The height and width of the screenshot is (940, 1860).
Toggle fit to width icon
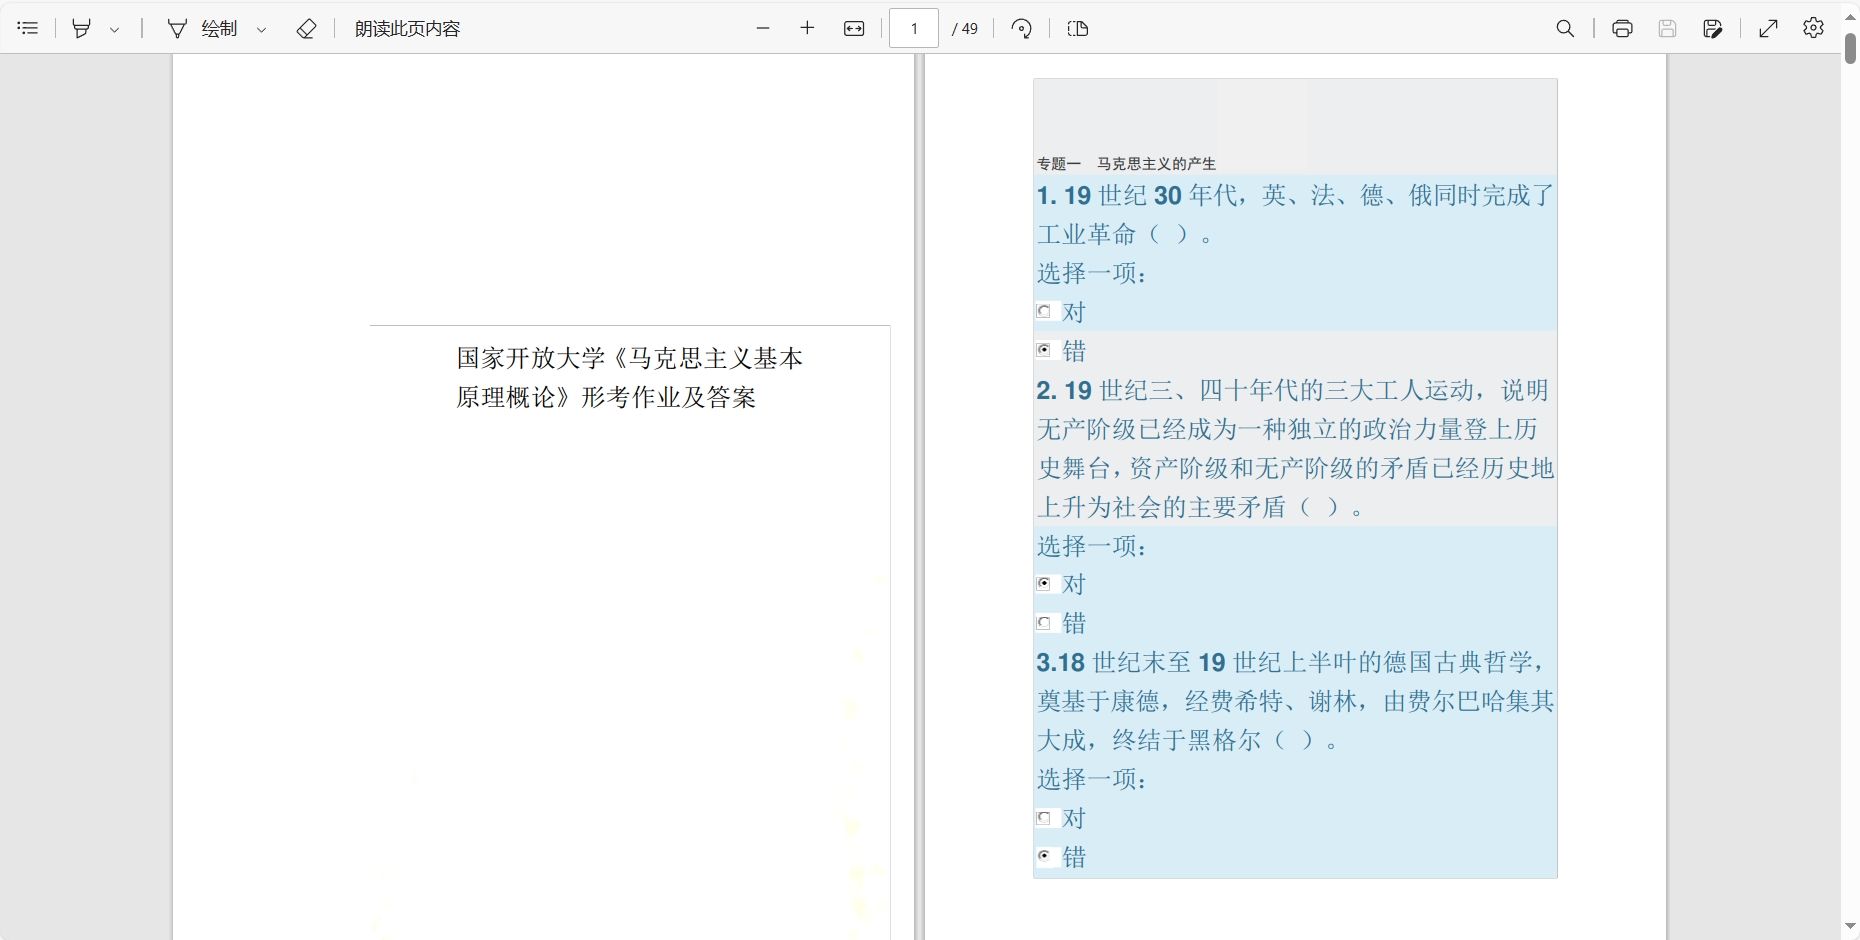tap(854, 28)
